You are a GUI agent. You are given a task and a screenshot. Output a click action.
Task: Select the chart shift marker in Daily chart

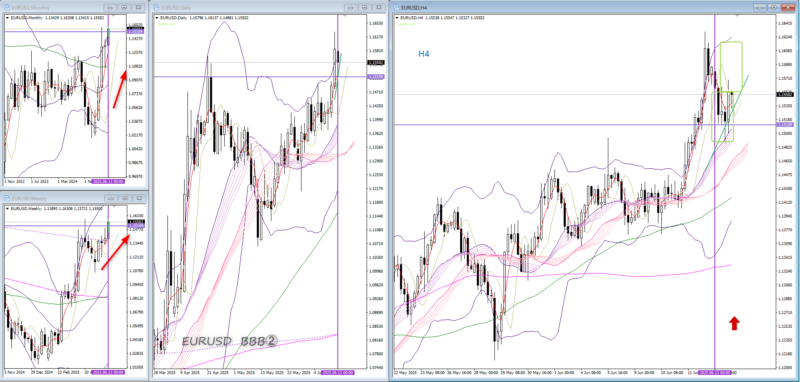[x=343, y=16]
